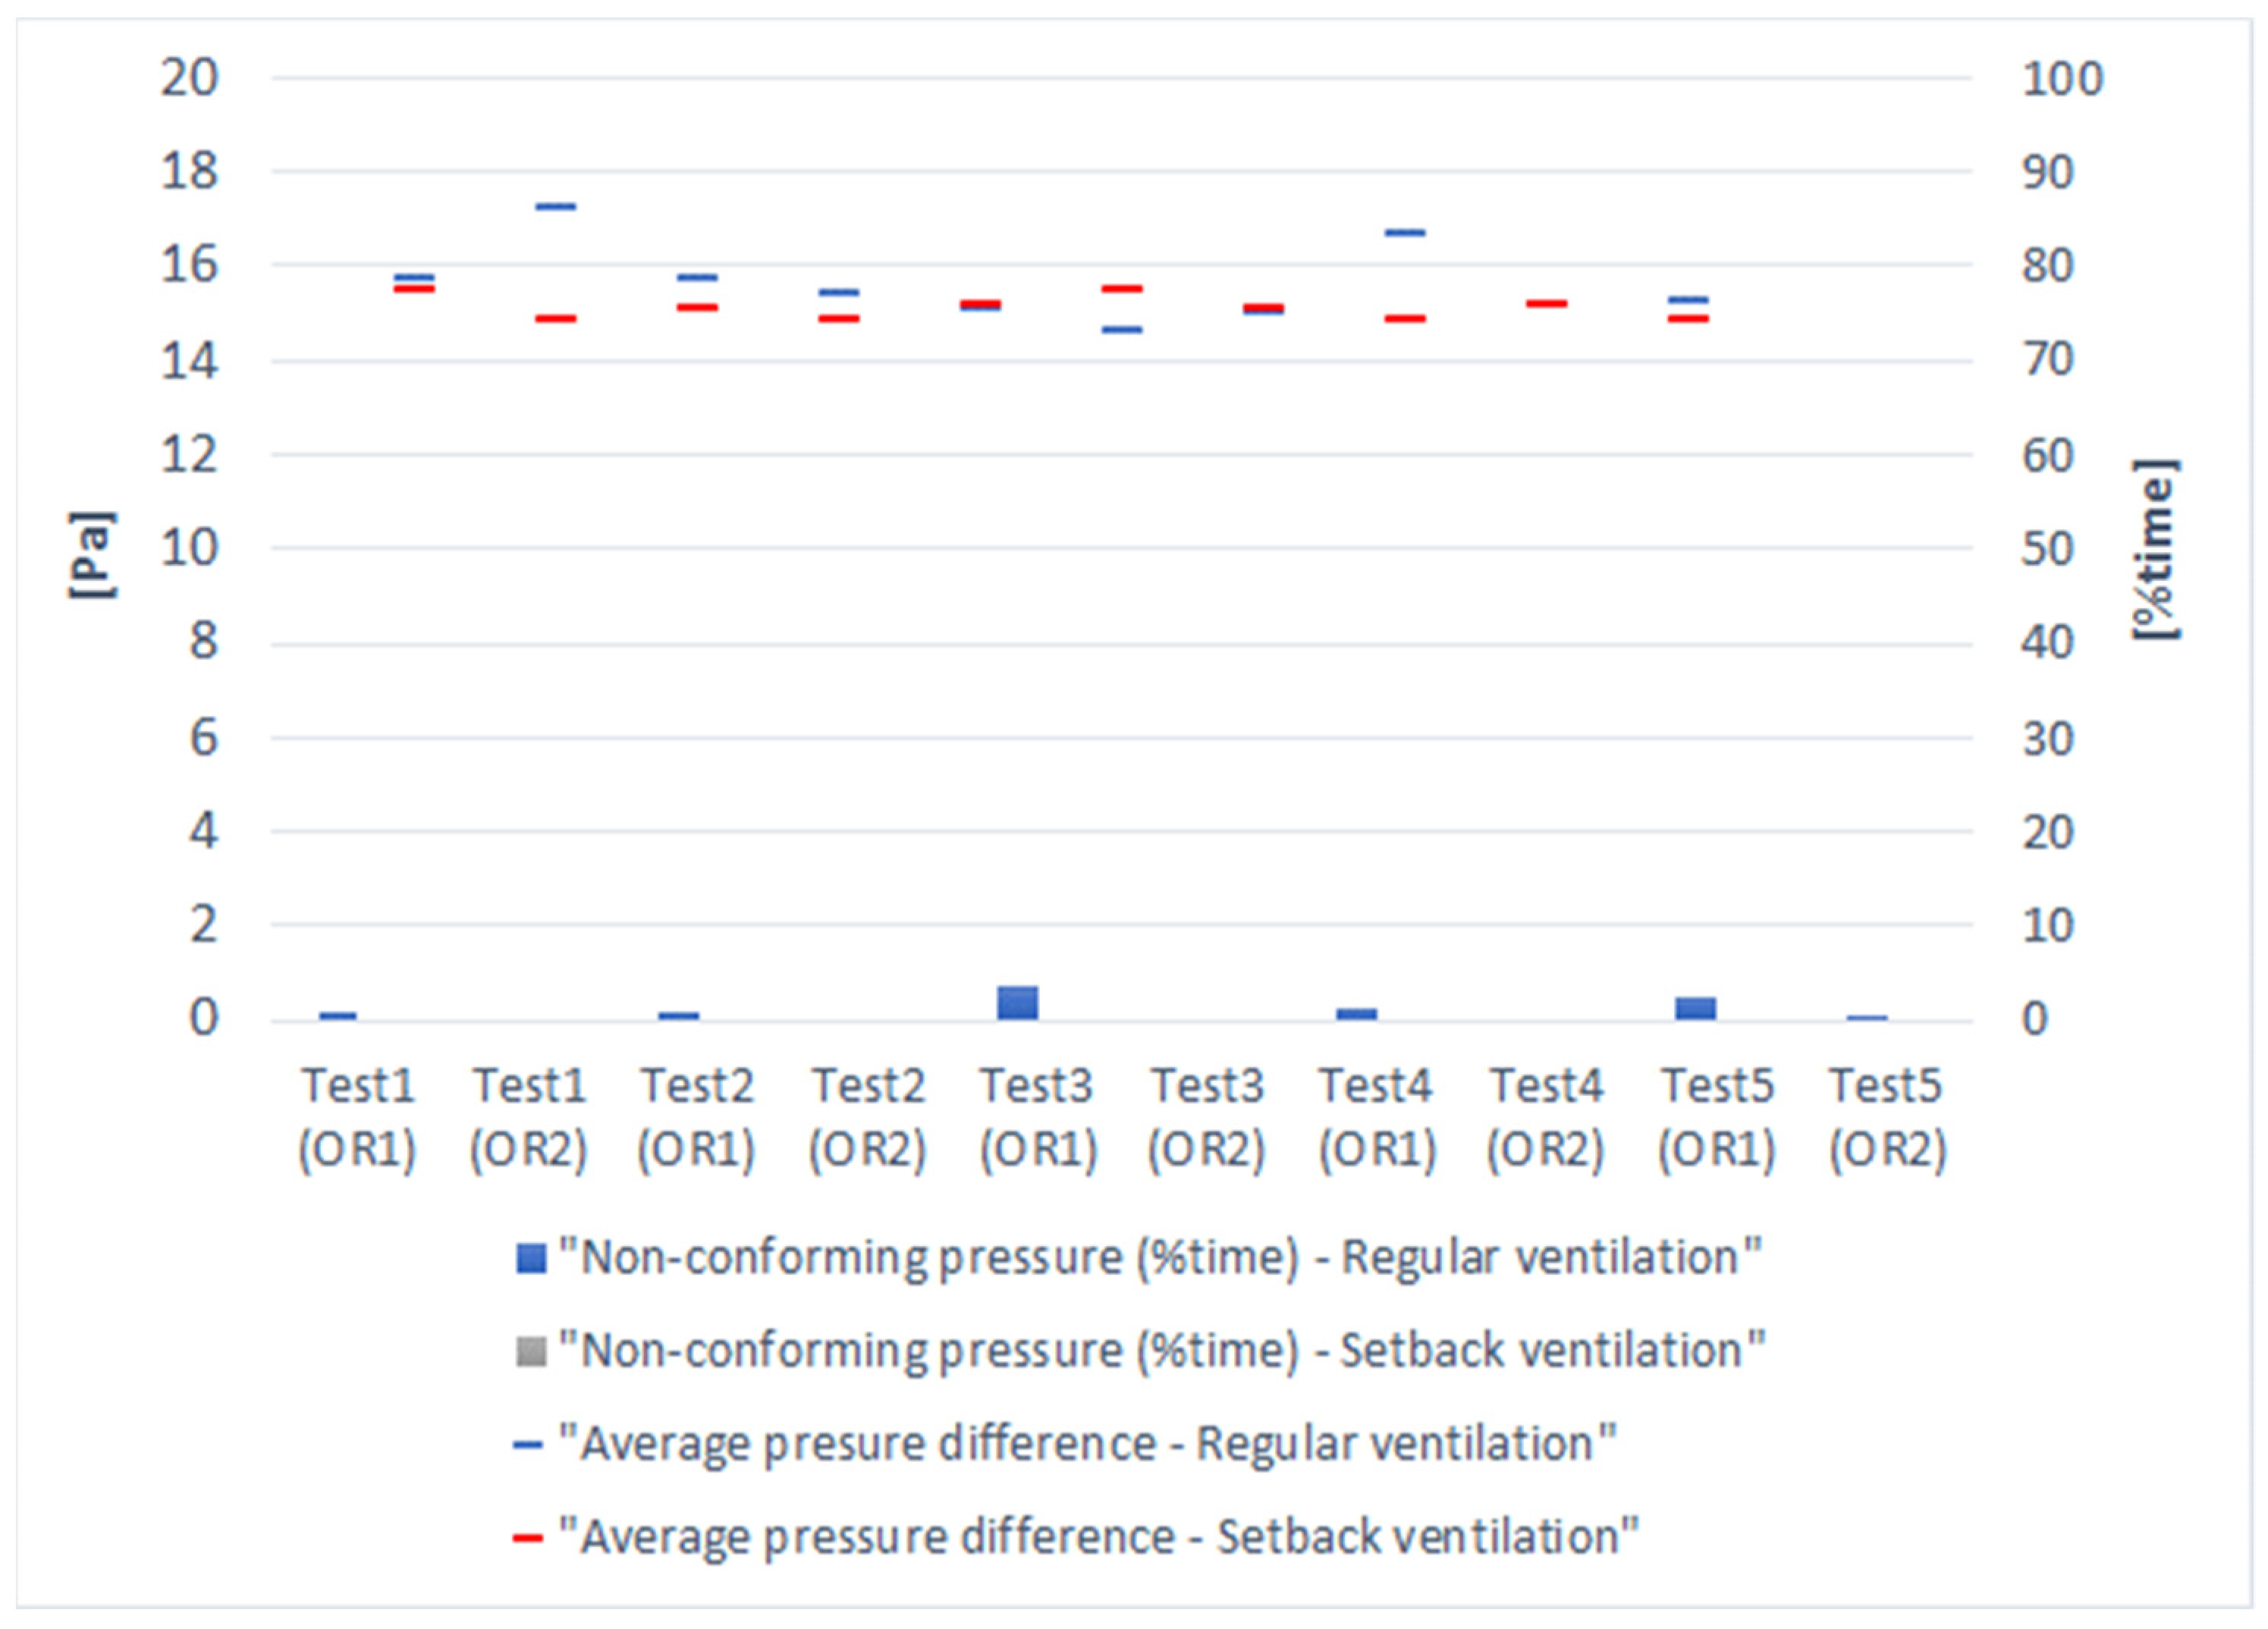
Task: Select the tallest blue bar at Test3 (OR1)
Action: pos(1017,1003)
